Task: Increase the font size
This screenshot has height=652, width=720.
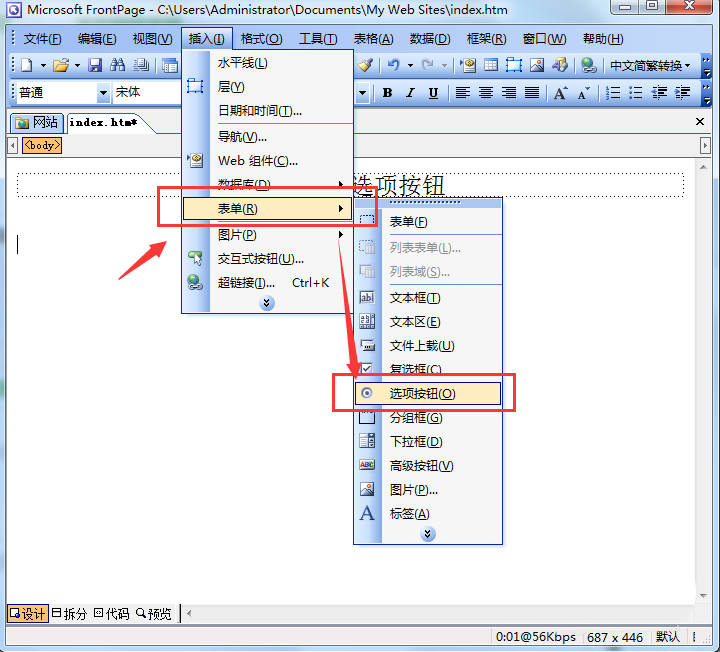Action: point(560,93)
